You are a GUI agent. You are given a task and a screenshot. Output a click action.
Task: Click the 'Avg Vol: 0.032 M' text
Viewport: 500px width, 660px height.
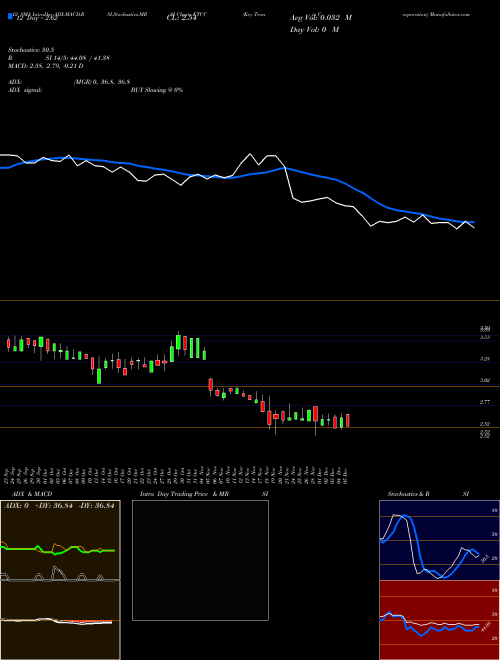pos(321,18)
